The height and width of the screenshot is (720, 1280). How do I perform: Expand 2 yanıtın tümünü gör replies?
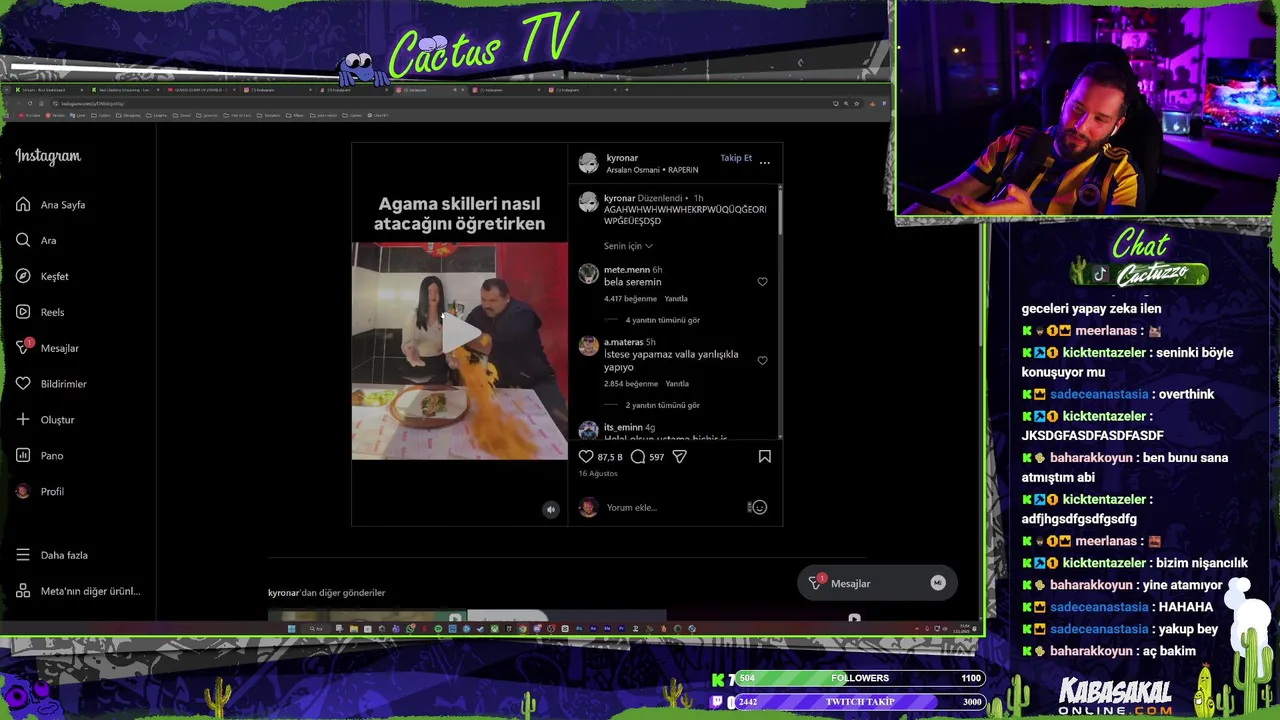point(662,405)
